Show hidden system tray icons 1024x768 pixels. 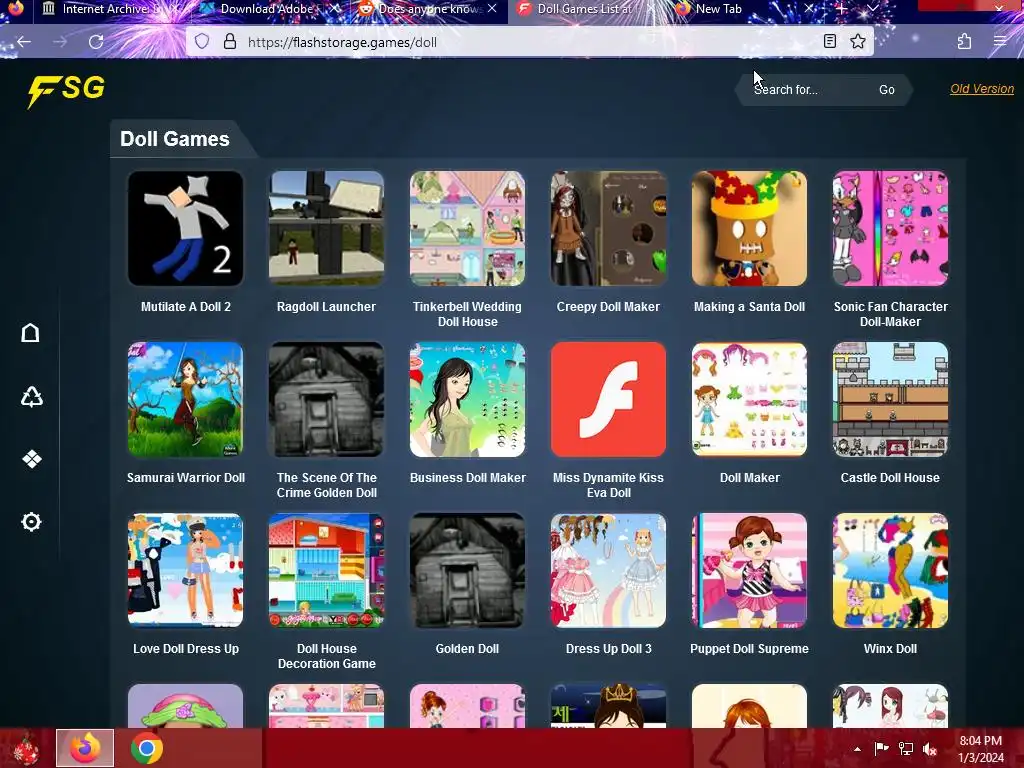click(857, 749)
